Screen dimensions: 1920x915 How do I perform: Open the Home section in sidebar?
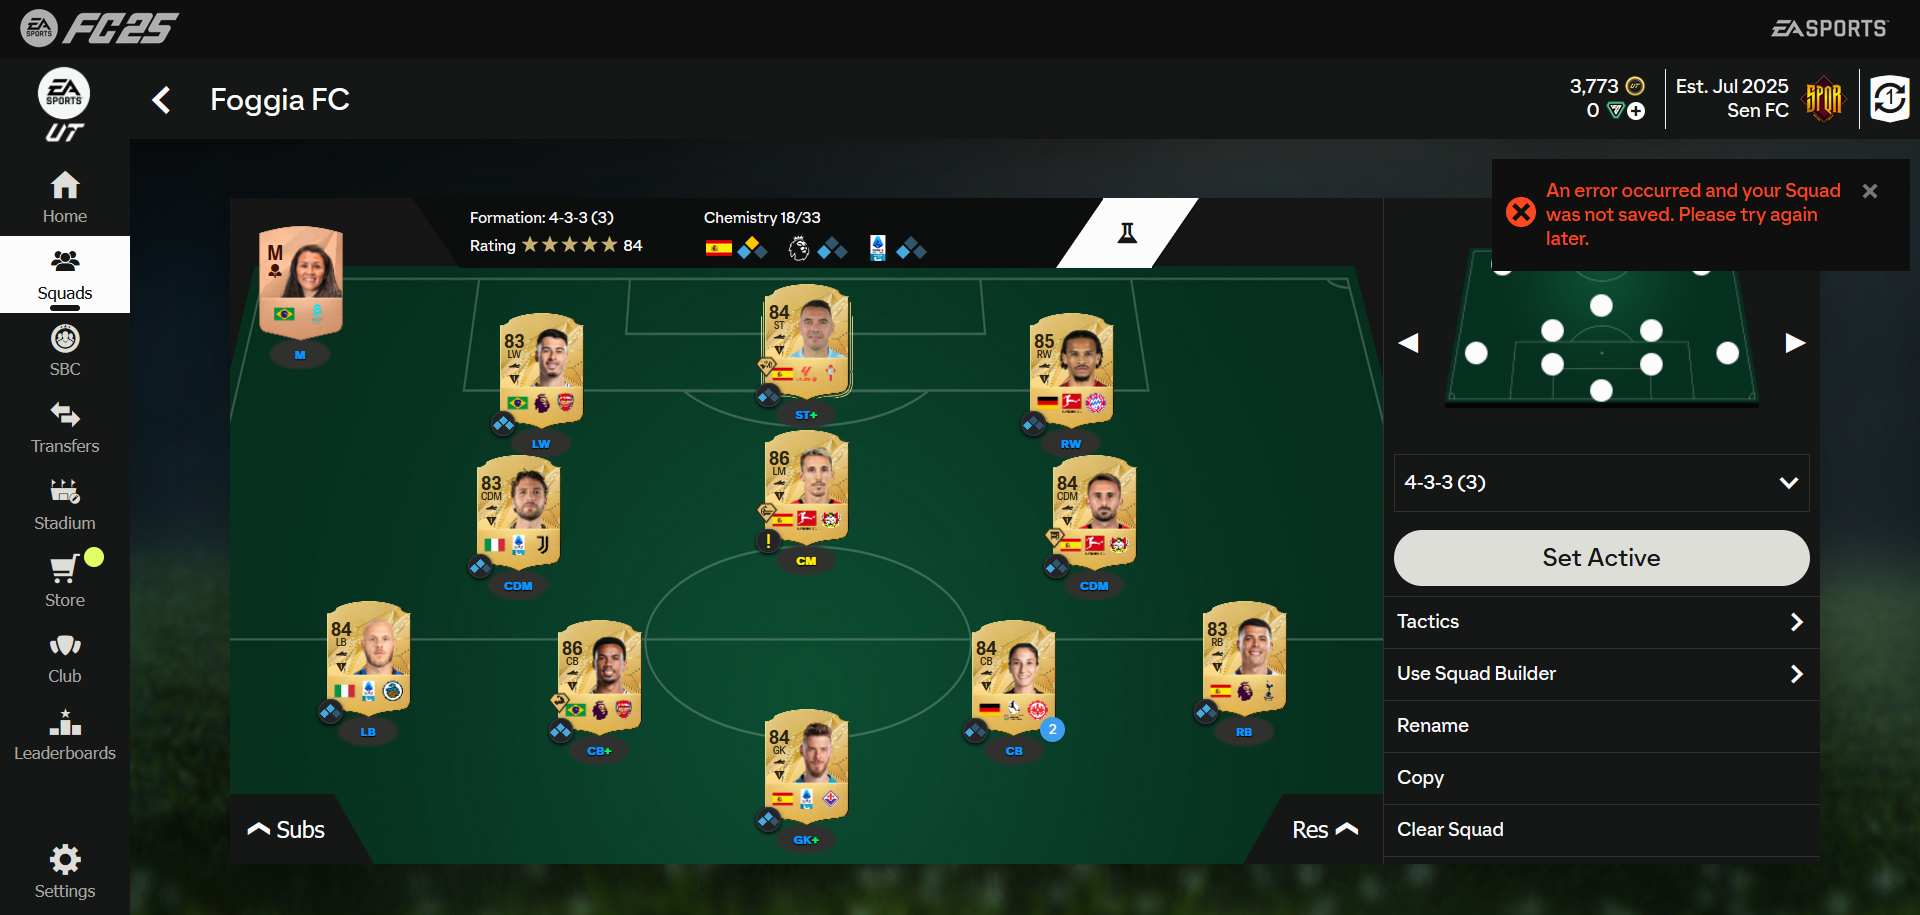(65, 198)
